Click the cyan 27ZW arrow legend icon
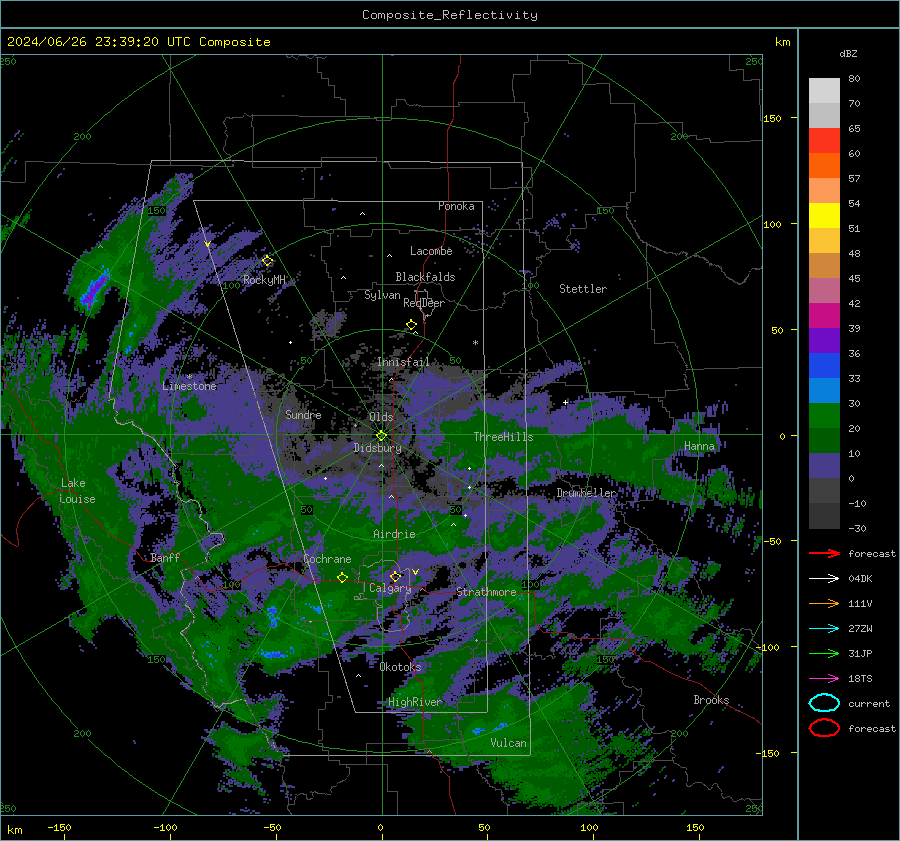Screen dimensions: 900x841 (x=824, y=629)
